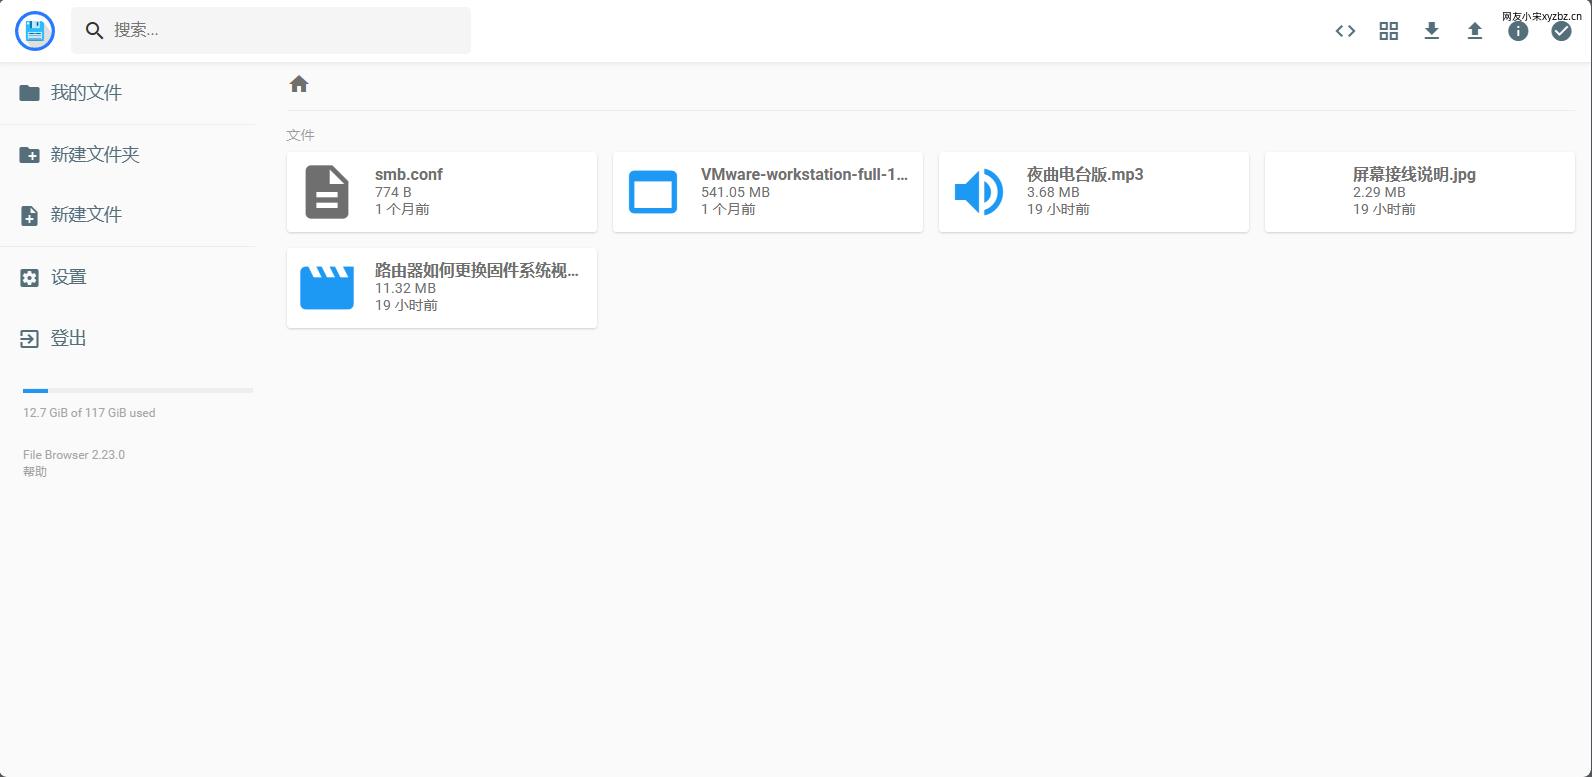Choose 新建文件 label in the sidebar
The image size is (1592, 777).
pyautogui.click(x=86, y=215)
